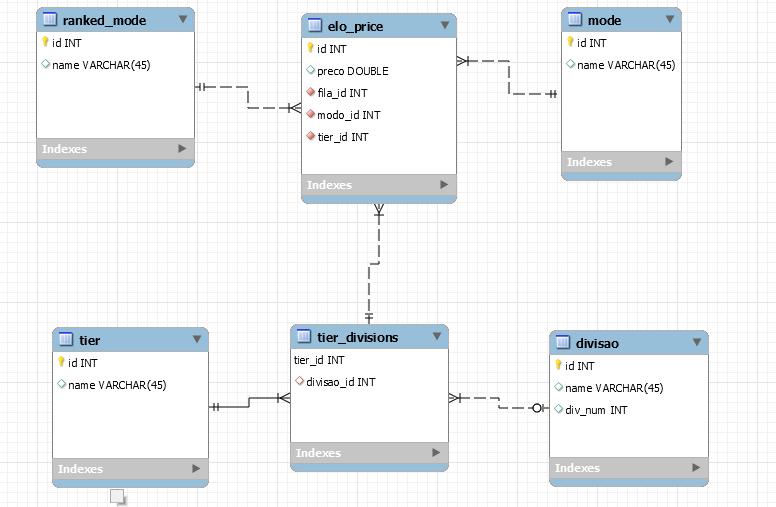This screenshot has height=507, width=776.
Task: Select the small square handle below tier table
Action: 118,497
